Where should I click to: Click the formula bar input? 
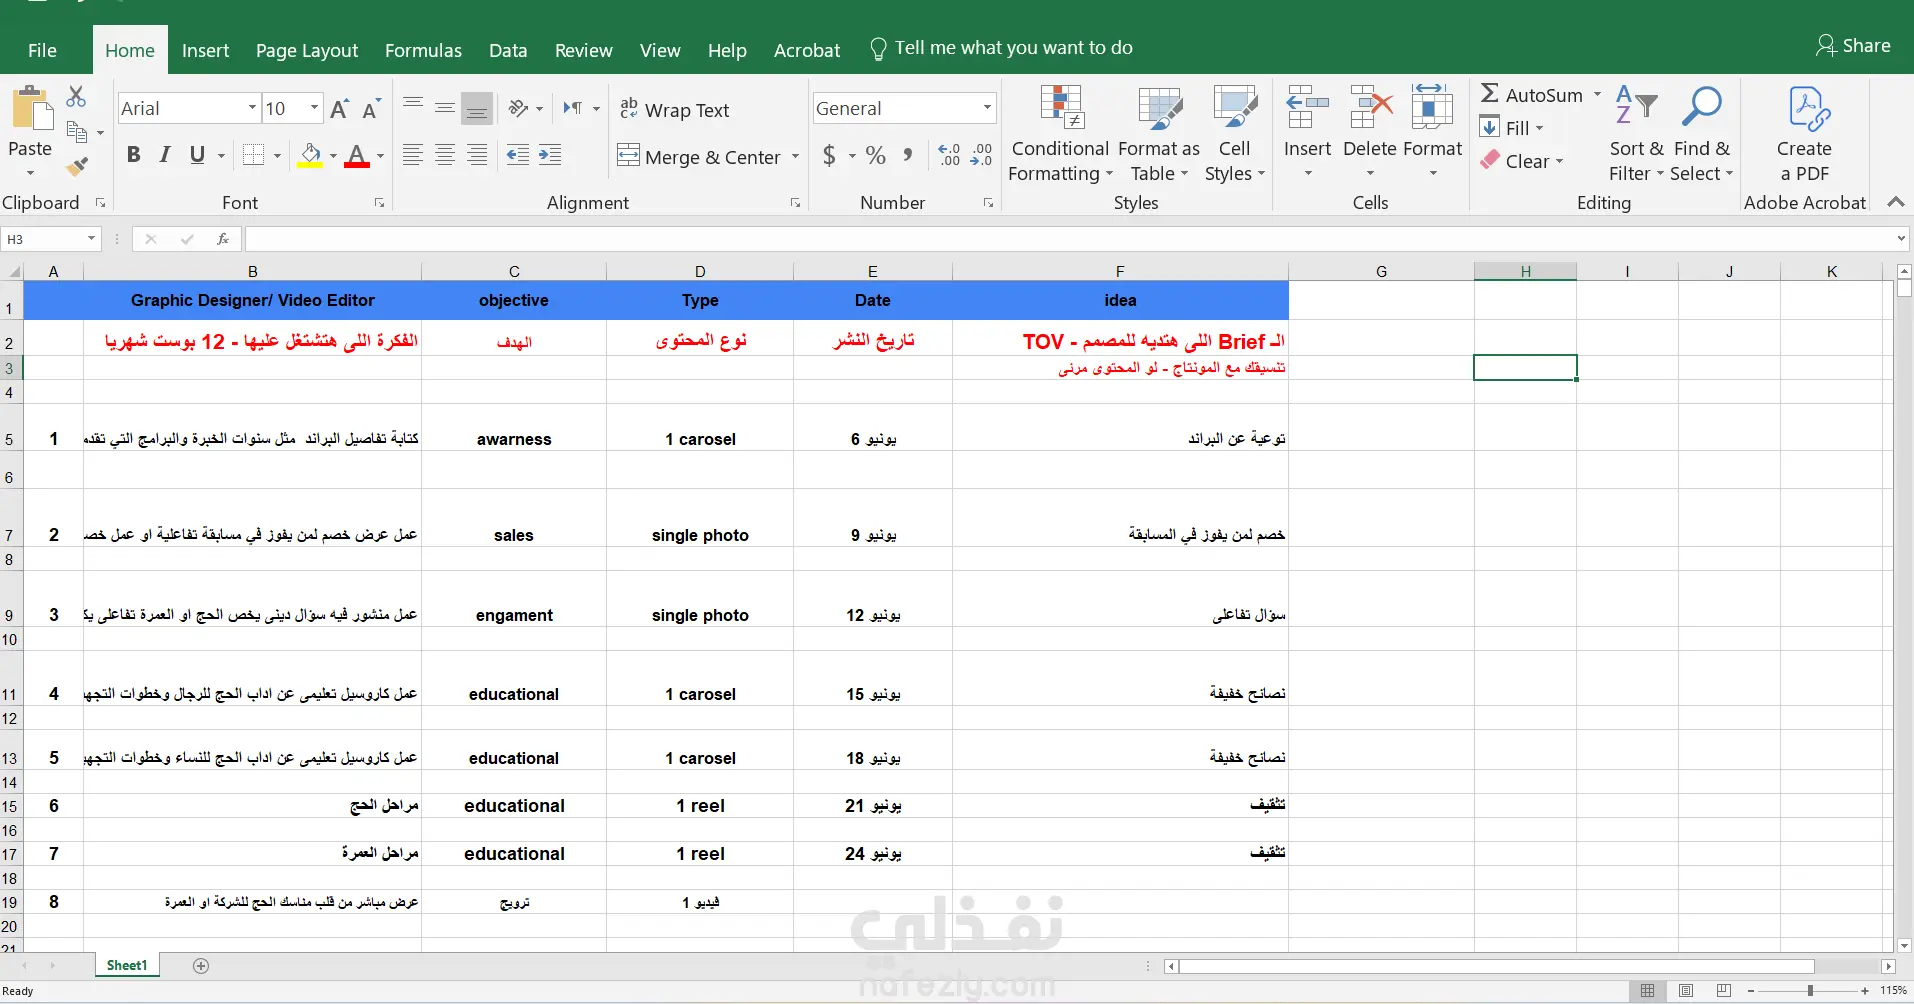pos(1070,239)
